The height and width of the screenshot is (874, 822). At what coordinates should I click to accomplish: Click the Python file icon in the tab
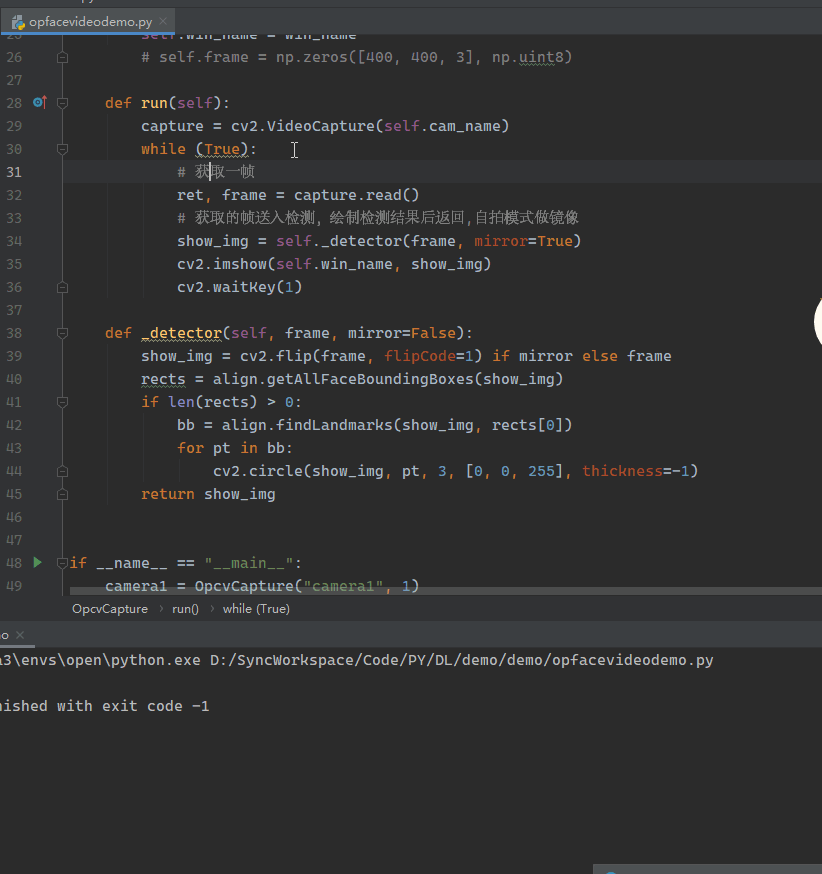[x=18, y=21]
